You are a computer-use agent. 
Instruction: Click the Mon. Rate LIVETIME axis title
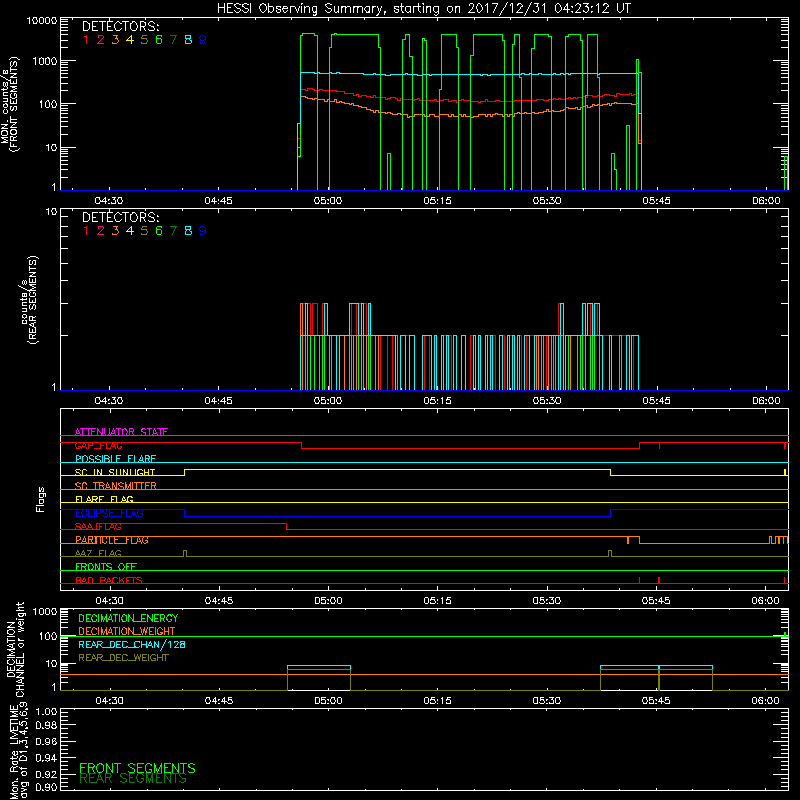18,751
